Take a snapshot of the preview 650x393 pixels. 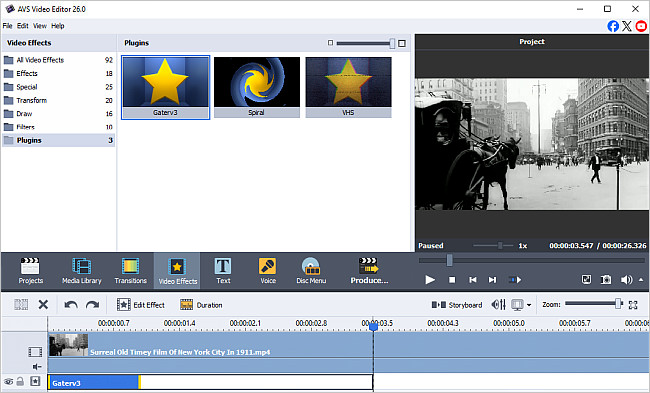click(606, 280)
